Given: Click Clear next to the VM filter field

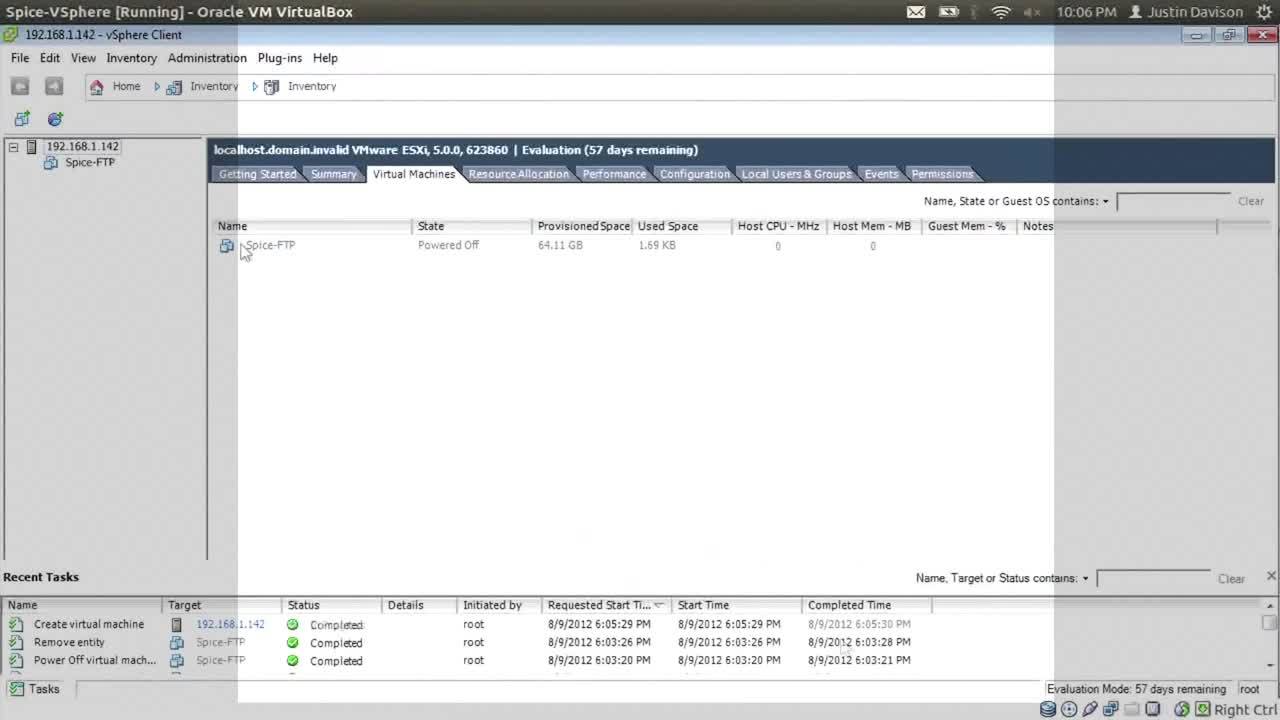Looking at the screenshot, I should [1251, 201].
